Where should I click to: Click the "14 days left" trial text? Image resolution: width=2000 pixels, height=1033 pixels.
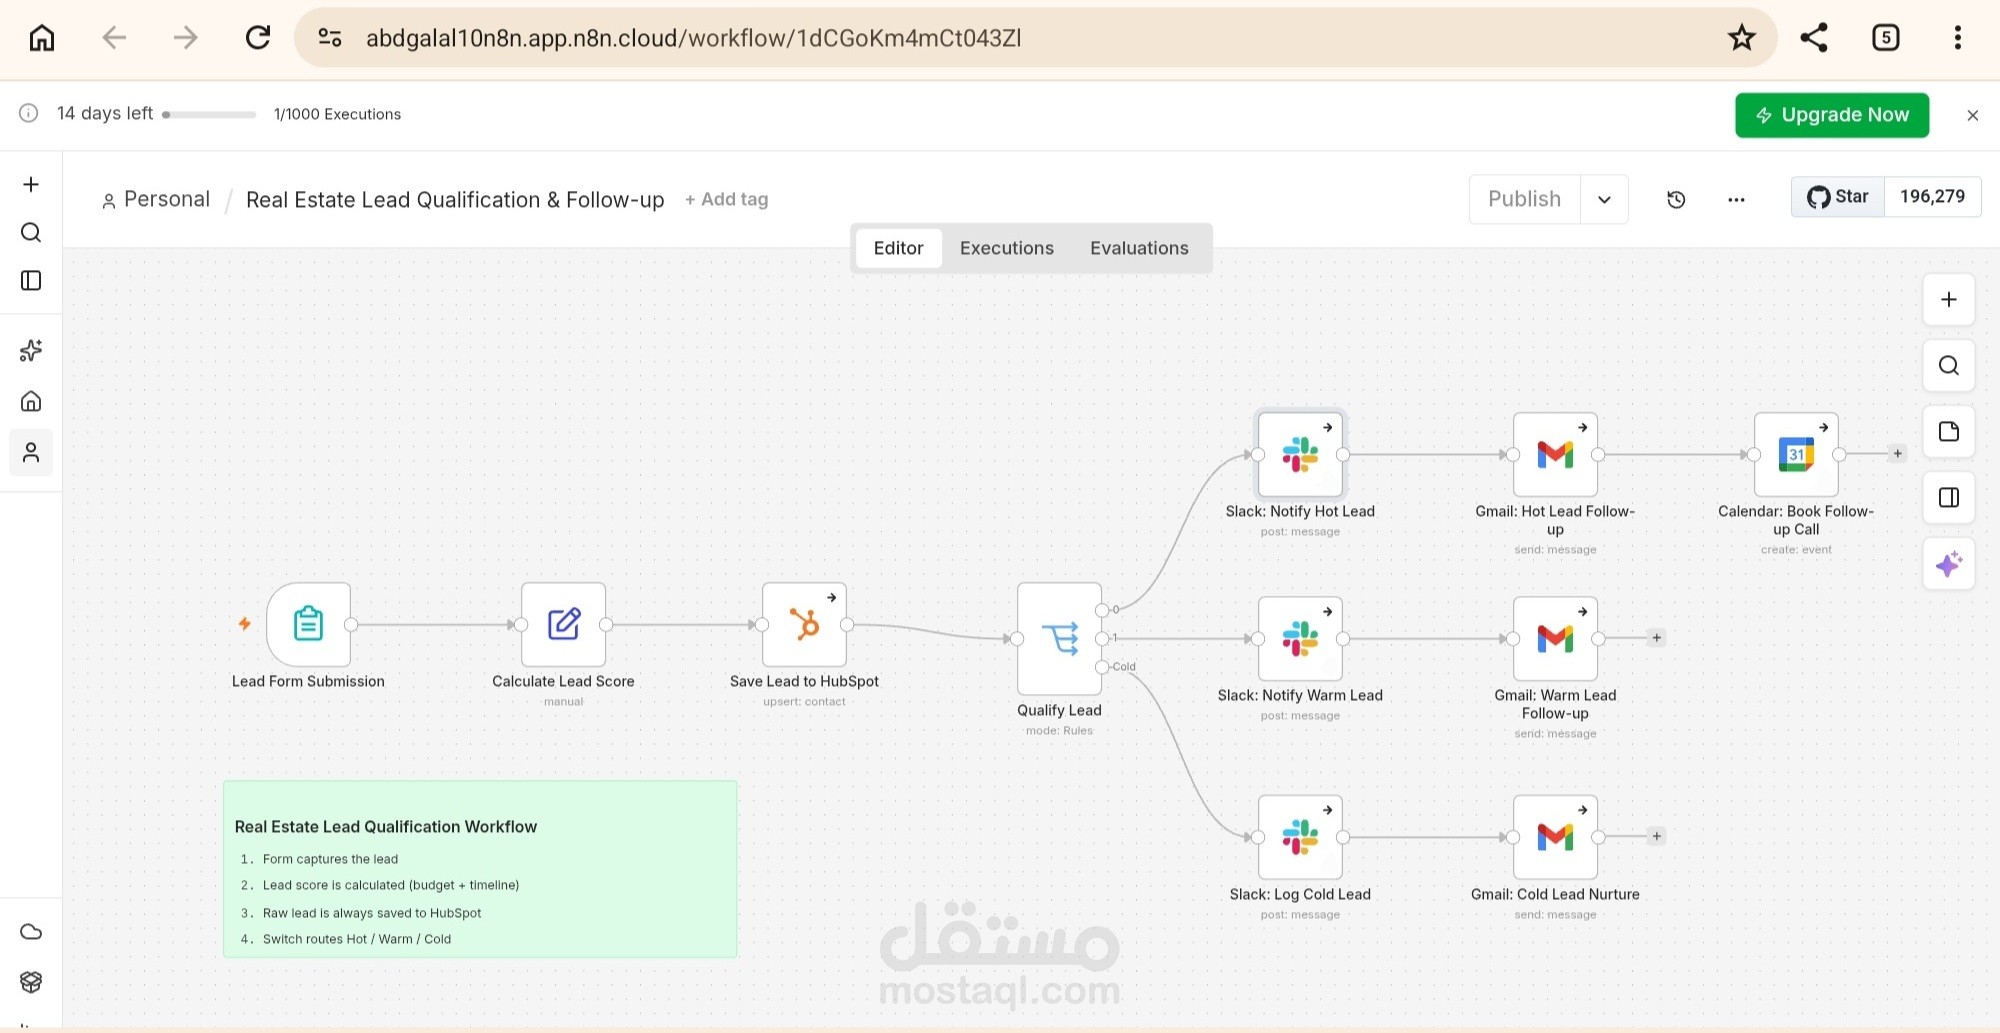click(x=105, y=113)
